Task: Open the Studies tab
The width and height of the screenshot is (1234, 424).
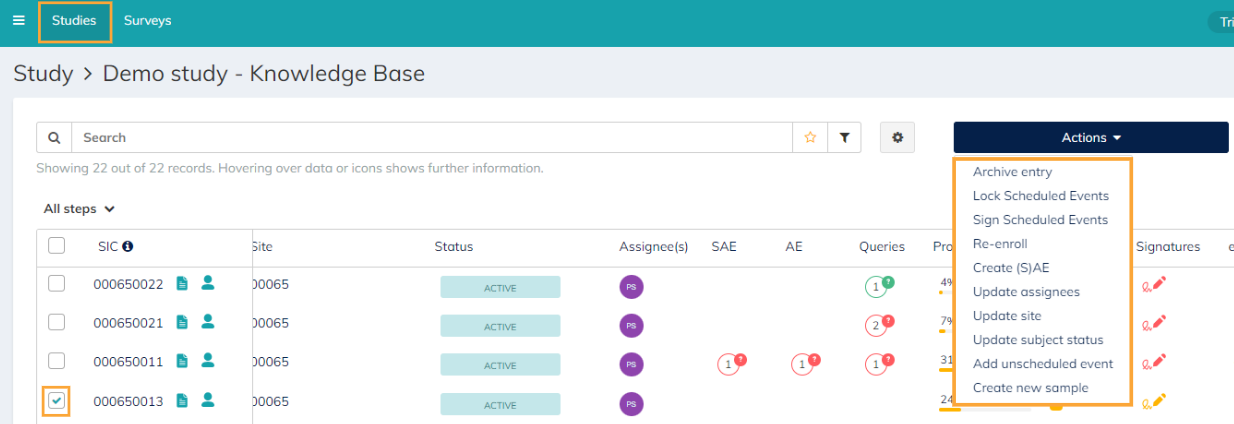Action: (x=74, y=21)
